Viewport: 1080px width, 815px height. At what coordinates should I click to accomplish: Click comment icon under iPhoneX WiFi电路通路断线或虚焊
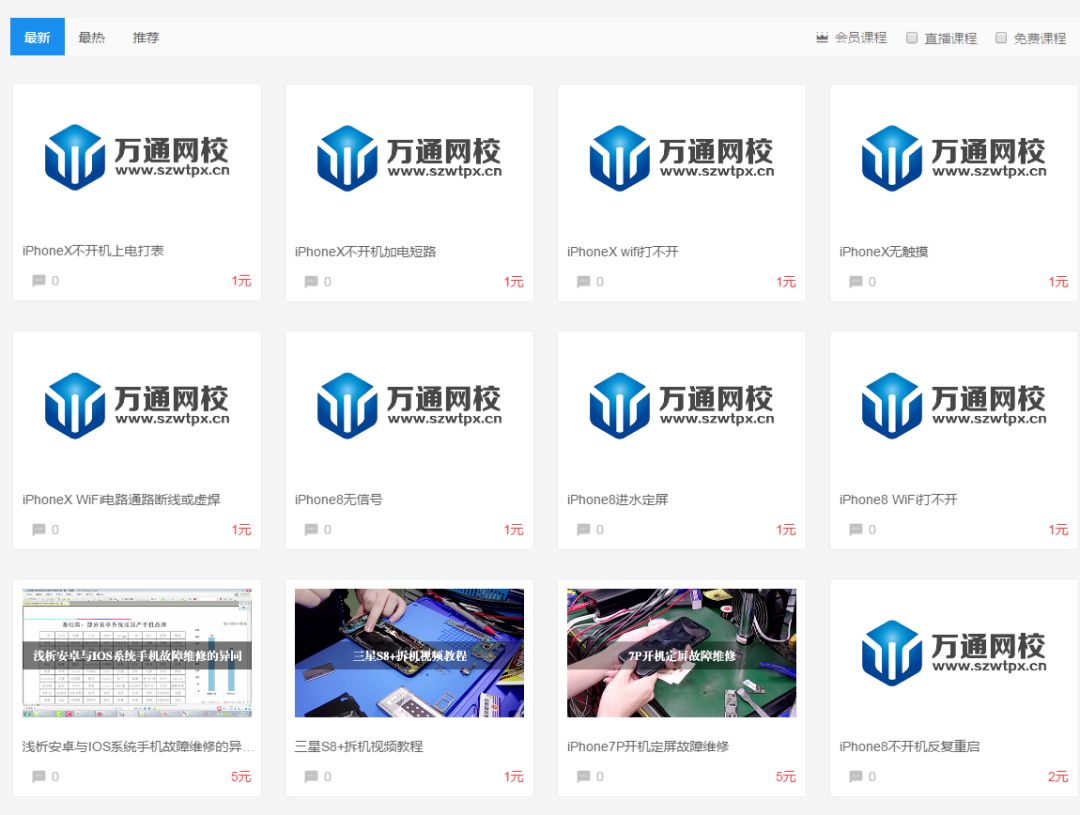tap(39, 529)
